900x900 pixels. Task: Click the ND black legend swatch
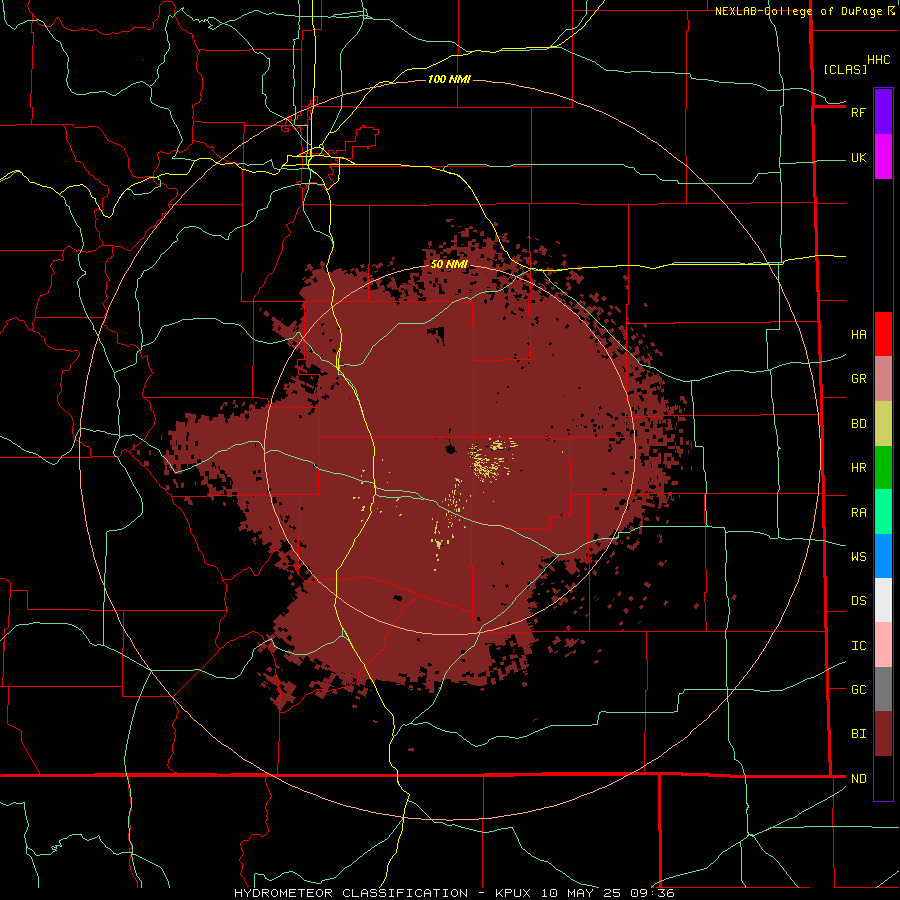(883, 778)
